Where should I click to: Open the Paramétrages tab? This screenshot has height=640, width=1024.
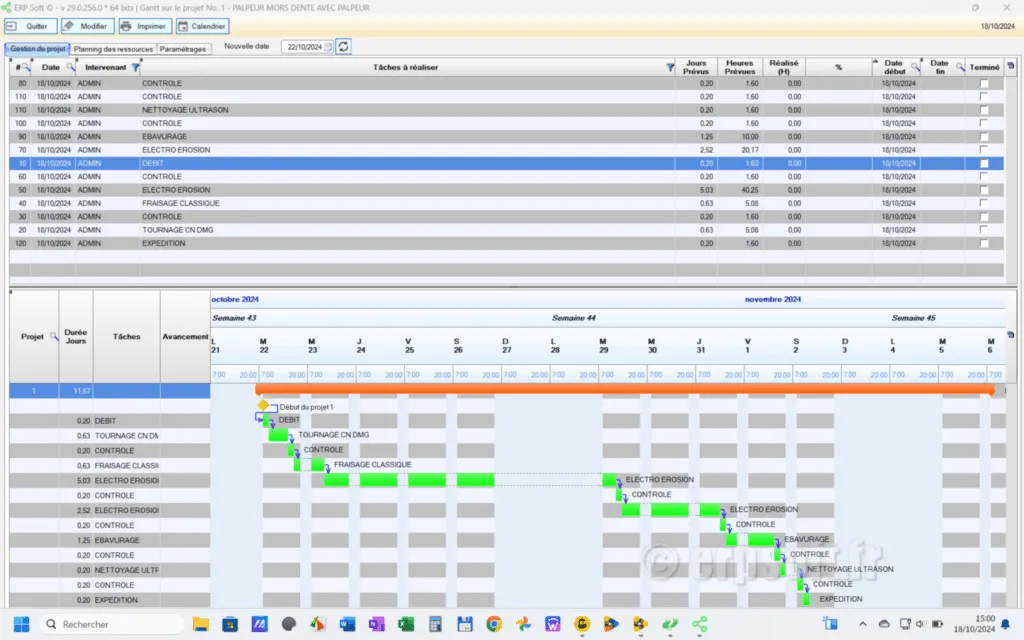184,47
